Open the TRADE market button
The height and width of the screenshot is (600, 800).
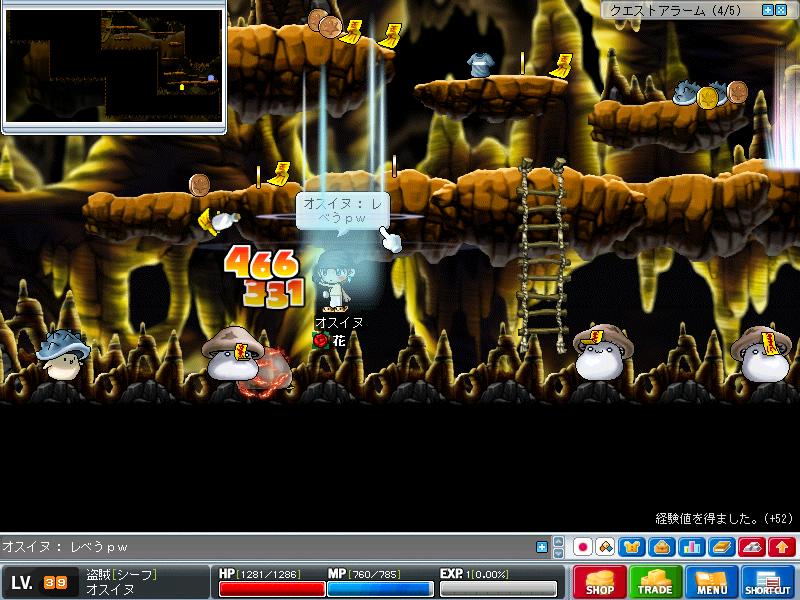[x=655, y=582]
